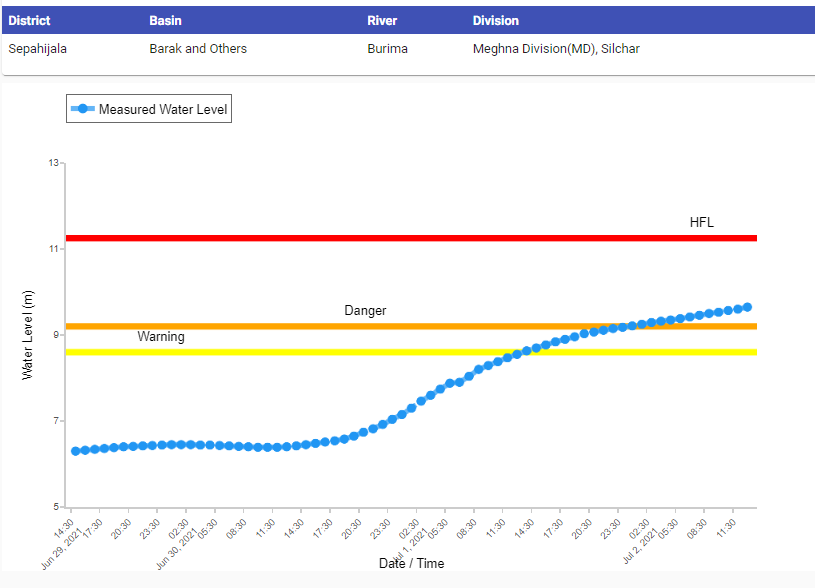Click the first data point of the series

[x=75, y=451]
